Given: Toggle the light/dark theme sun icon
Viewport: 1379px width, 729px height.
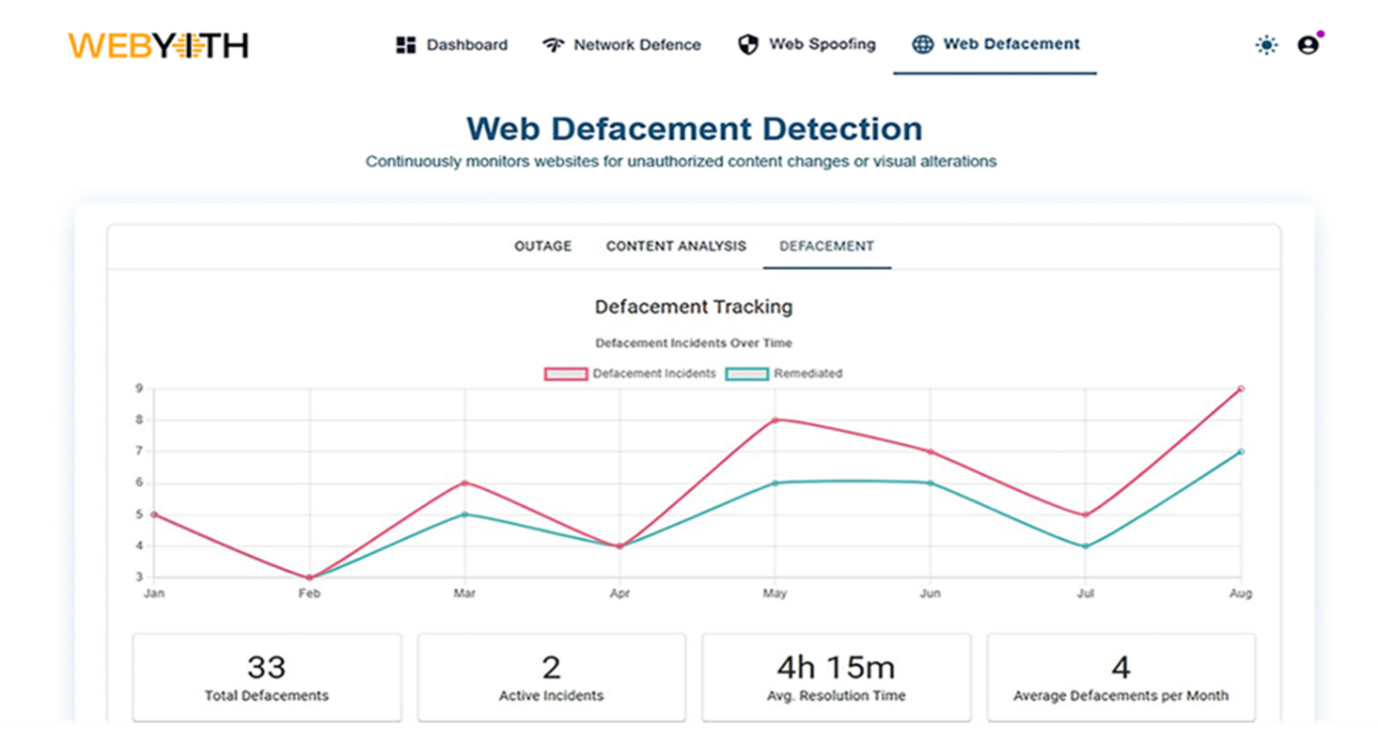Looking at the screenshot, I should click(1266, 45).
